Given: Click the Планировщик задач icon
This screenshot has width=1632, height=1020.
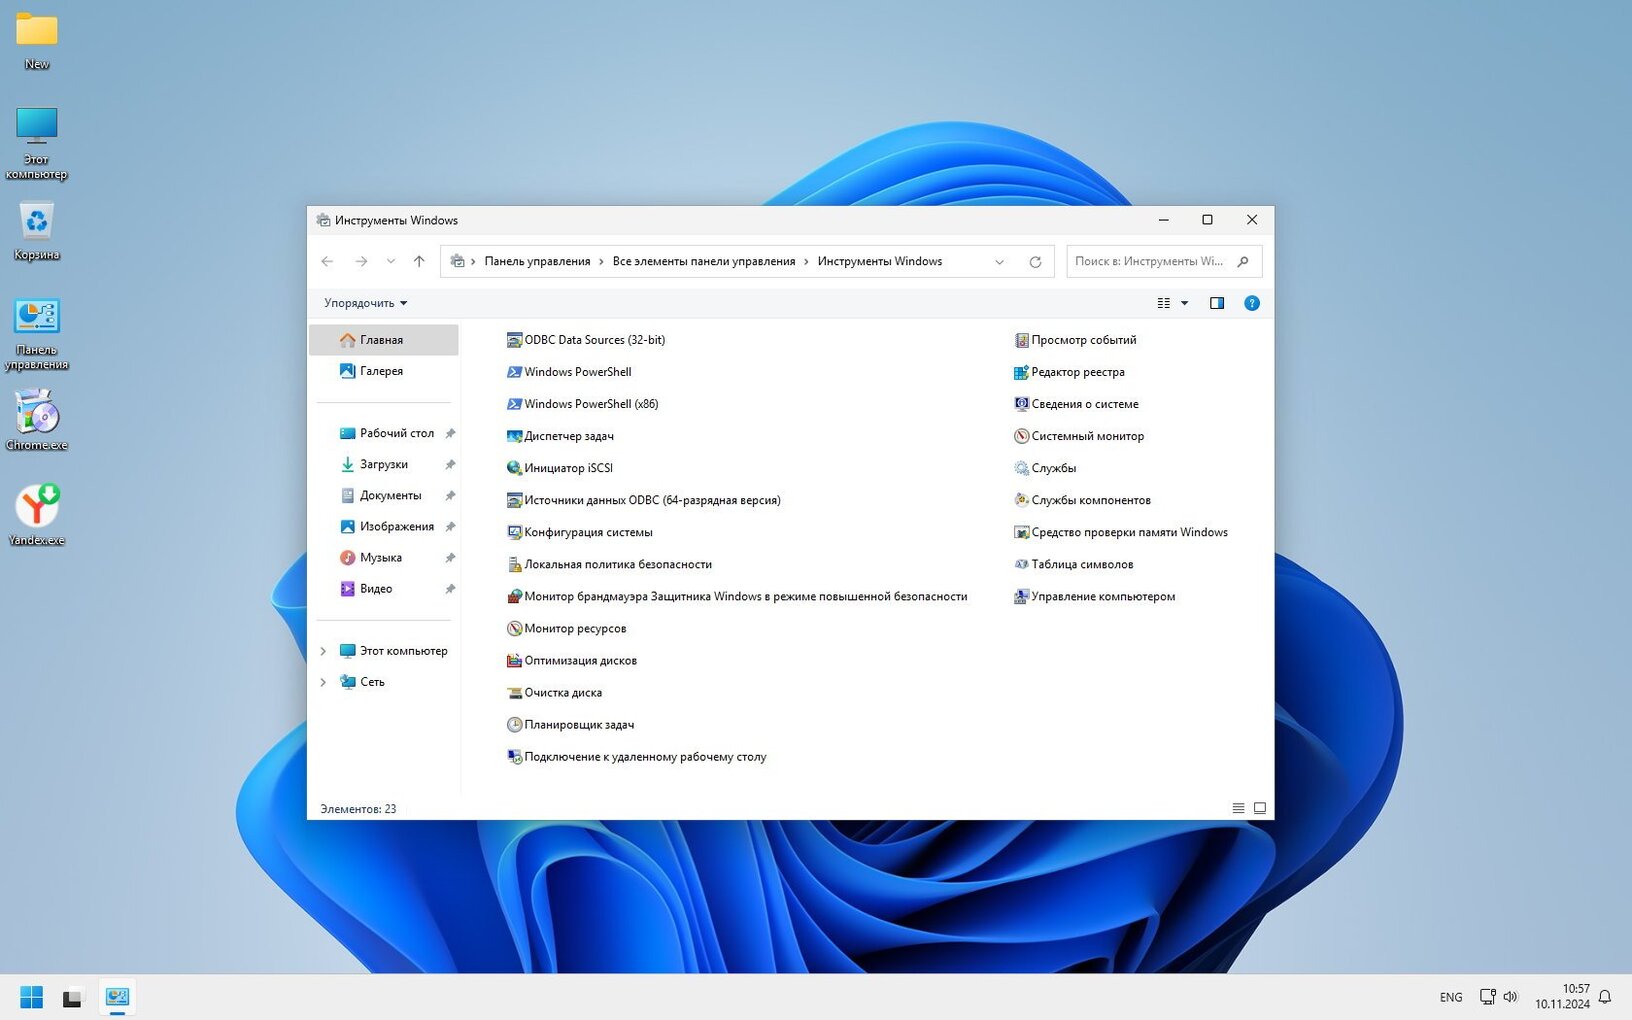Looking at the screenshot, I should tap(514, 724).
